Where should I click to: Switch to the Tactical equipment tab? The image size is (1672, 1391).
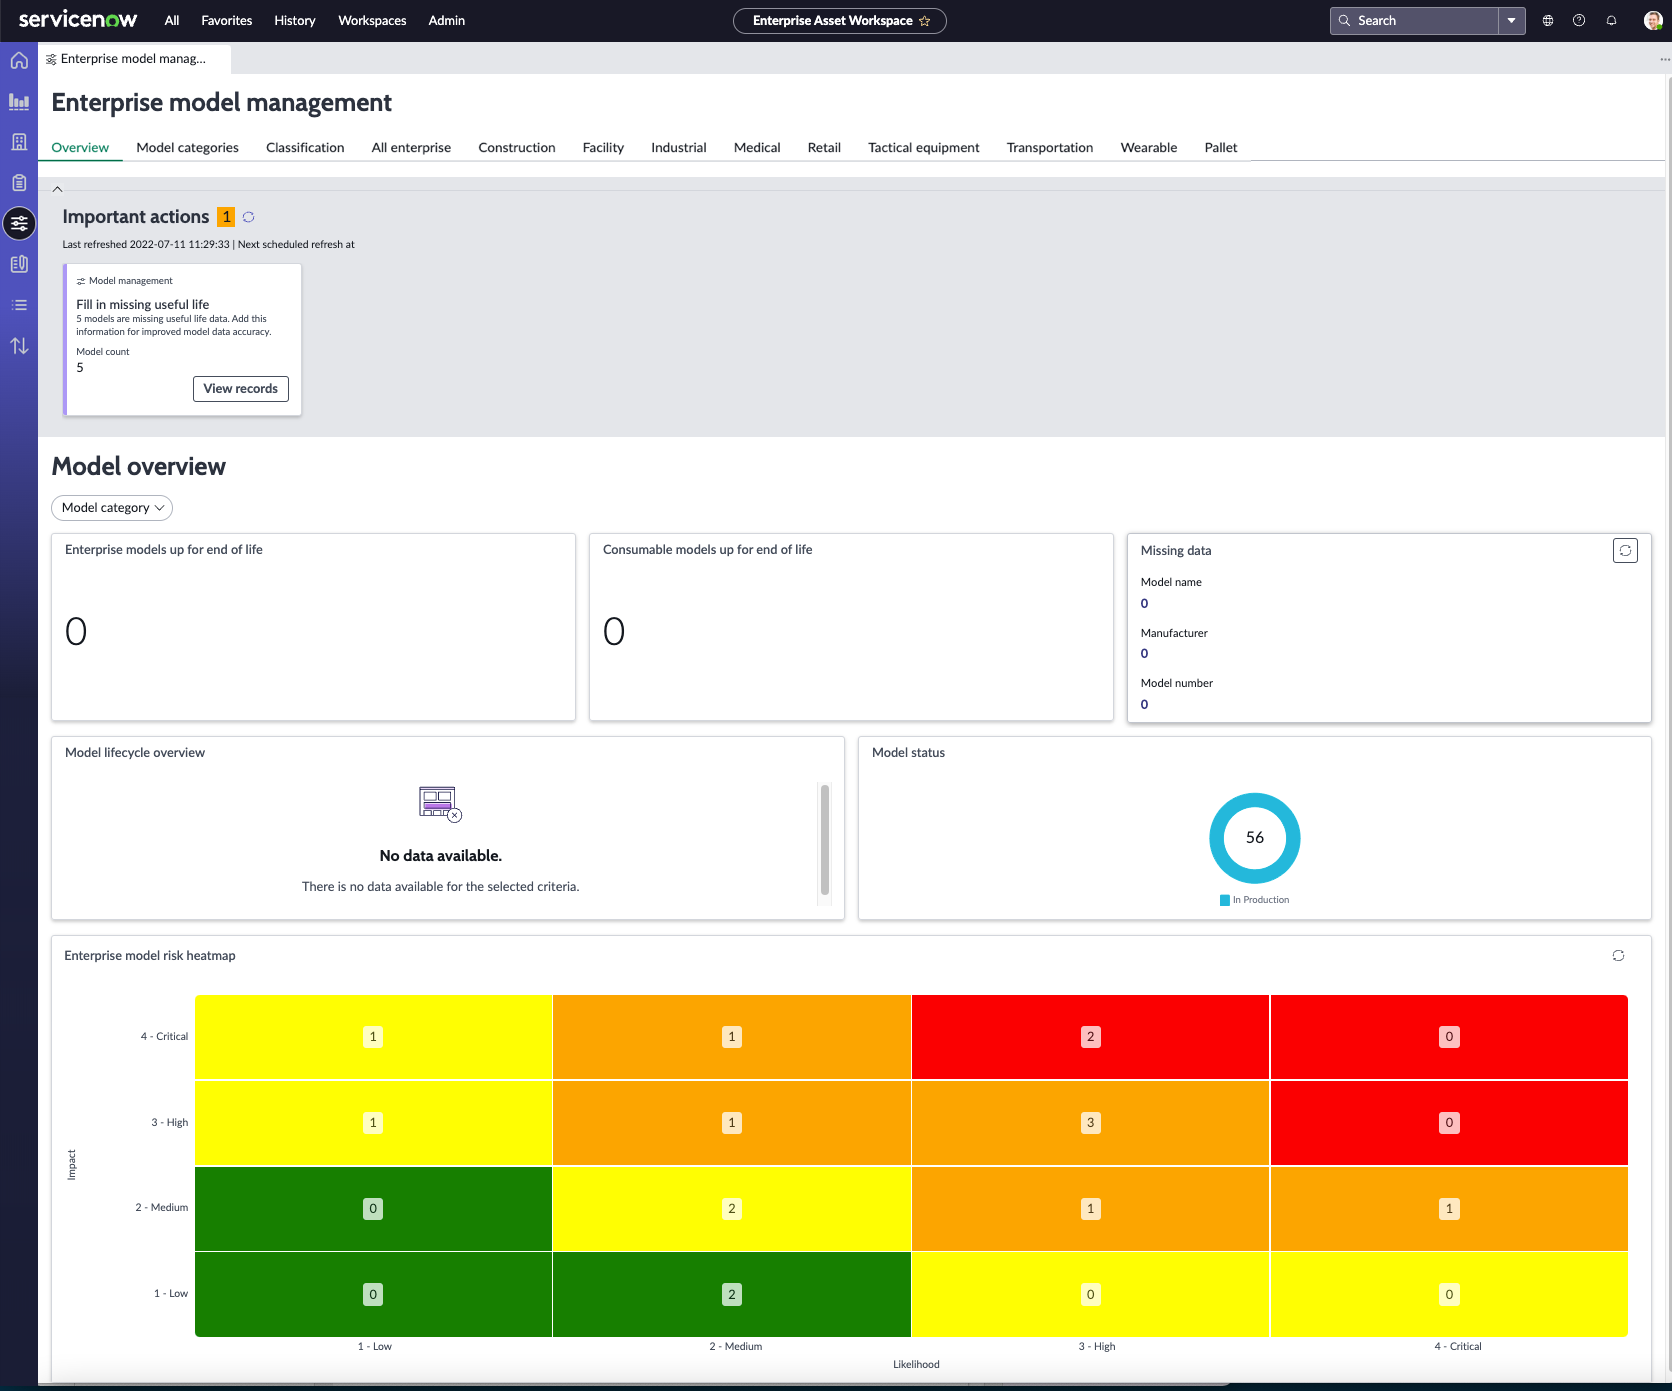(x=924, y=148)
